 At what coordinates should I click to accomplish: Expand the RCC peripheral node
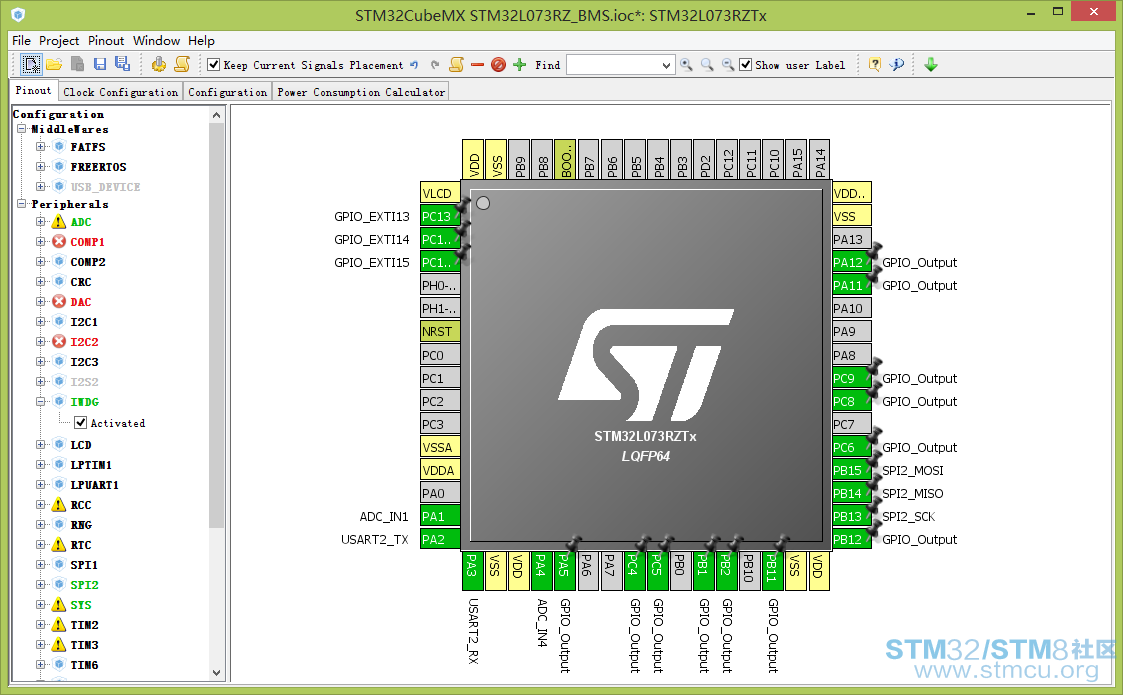tap(41, 504)
